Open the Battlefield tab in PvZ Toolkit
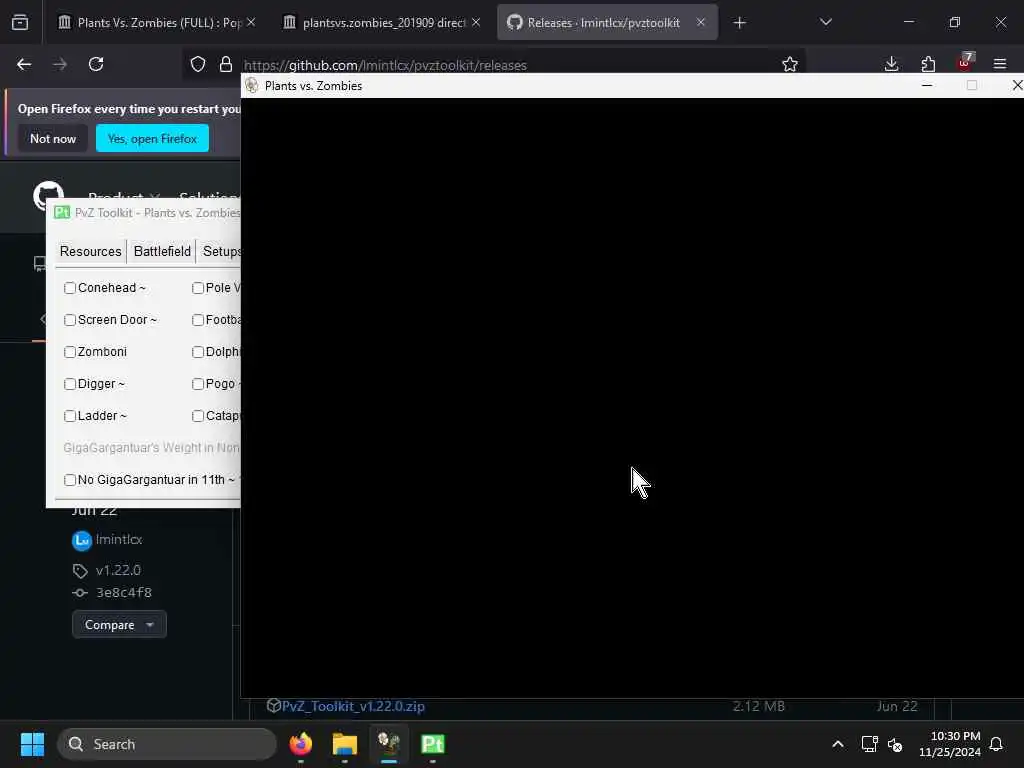Viewport: 1024px width, 768px height. tap(162, 251)
